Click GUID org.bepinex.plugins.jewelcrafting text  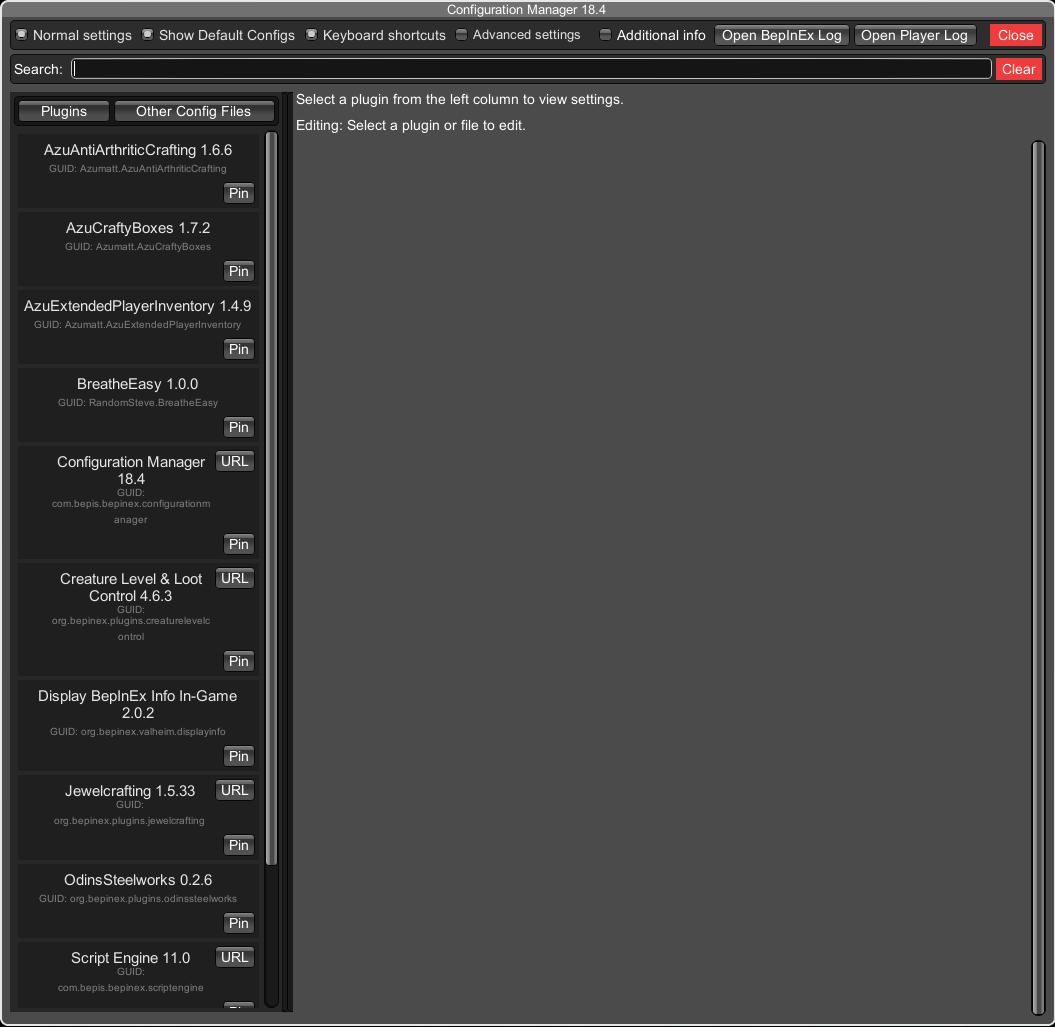click(129, 813)
